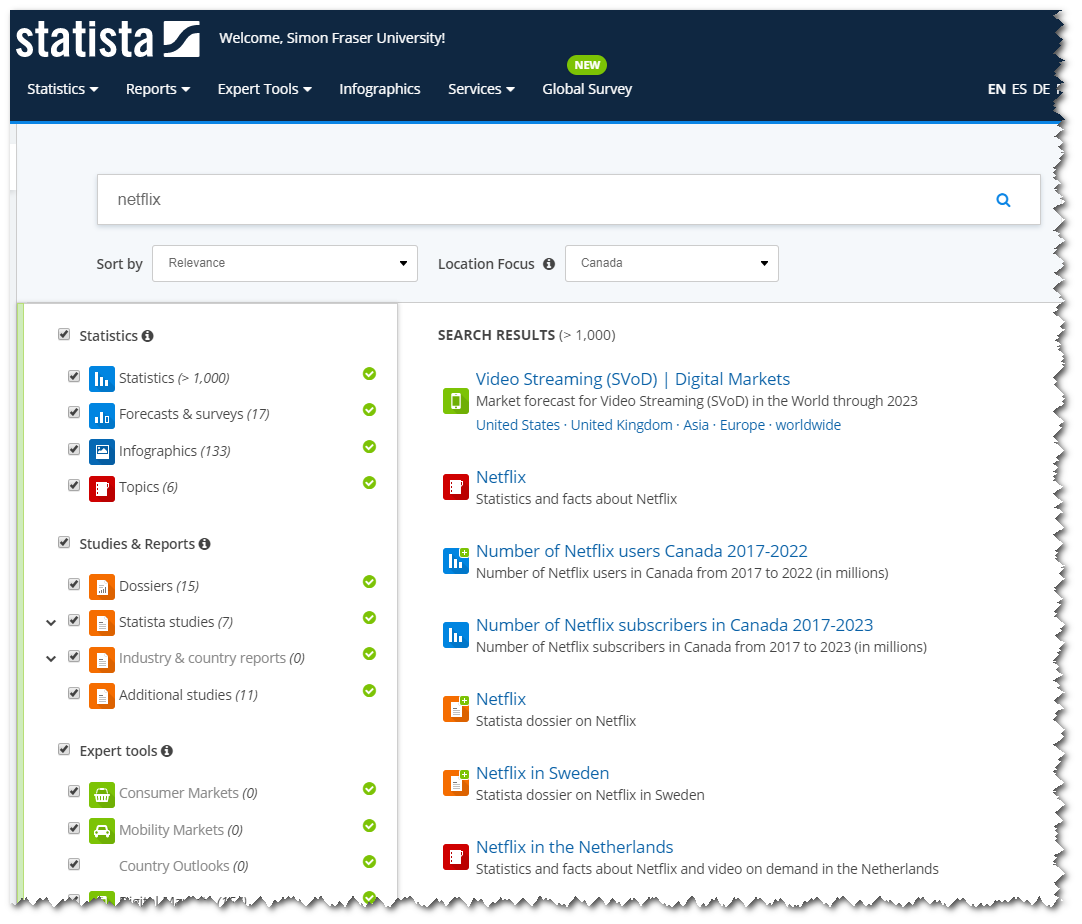Click the green NEW badge above Global Survey
Image resolution: width=1082 pixels, height=924 pixels.
click(587, 65)
